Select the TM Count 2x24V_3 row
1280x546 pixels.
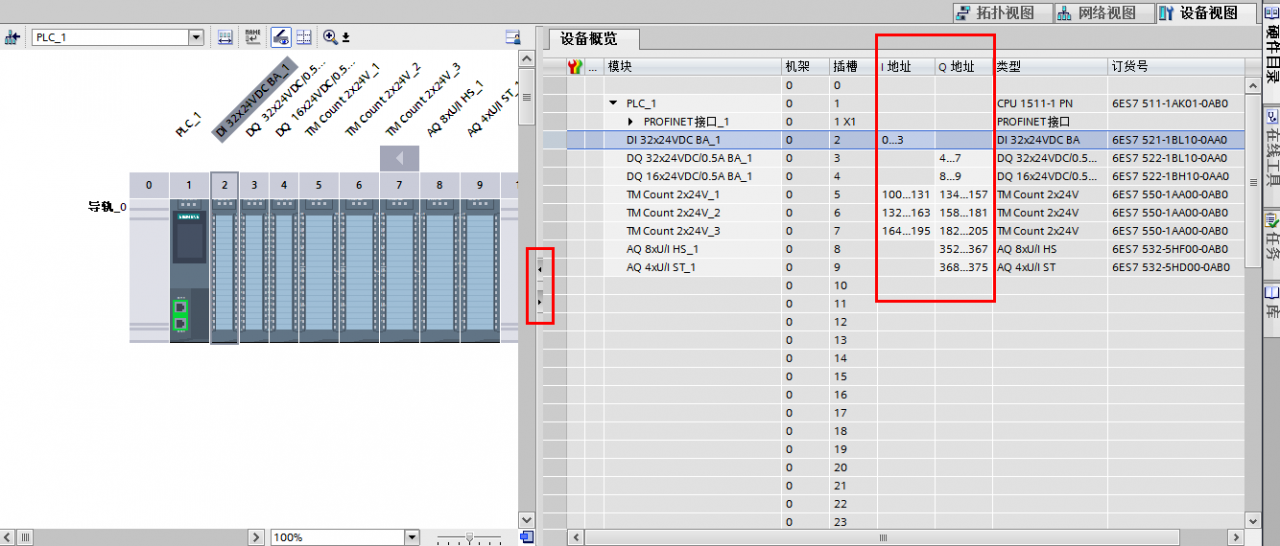coord(895,231)
